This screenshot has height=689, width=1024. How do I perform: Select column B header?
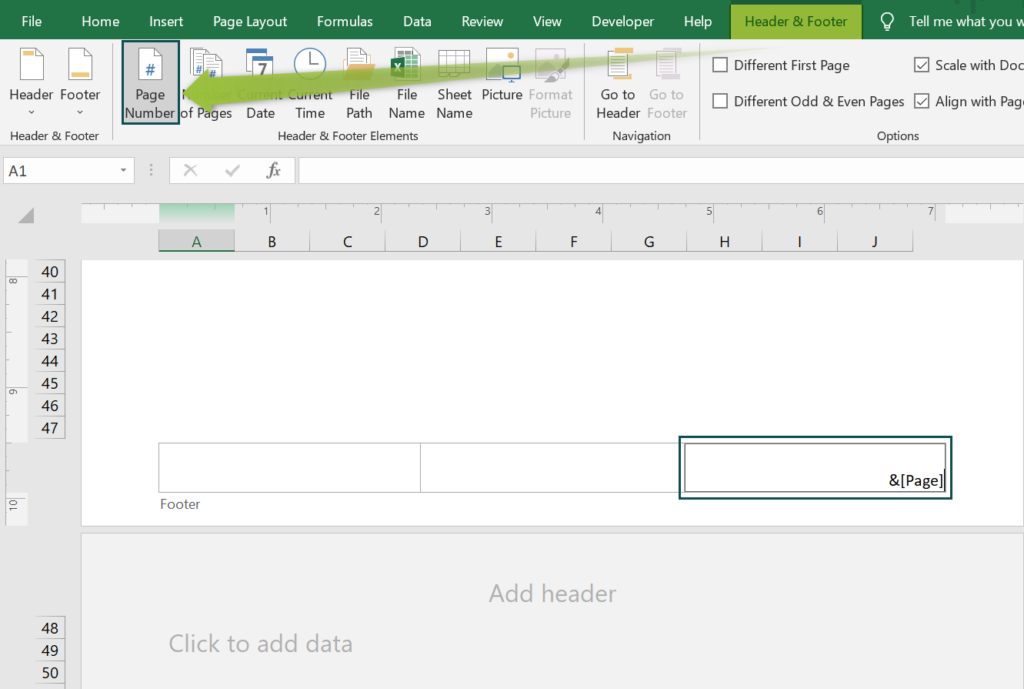pos(272,242)
